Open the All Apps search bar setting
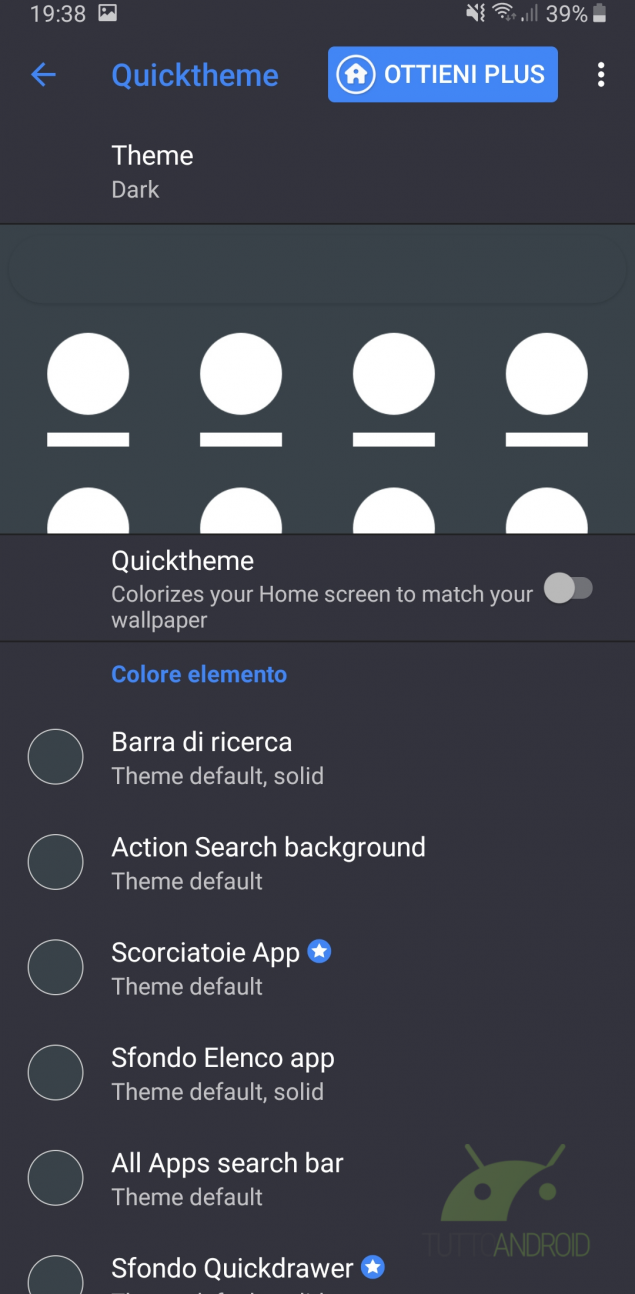Viewport: 635px width, 1294px height. (x=227, y=1178)
